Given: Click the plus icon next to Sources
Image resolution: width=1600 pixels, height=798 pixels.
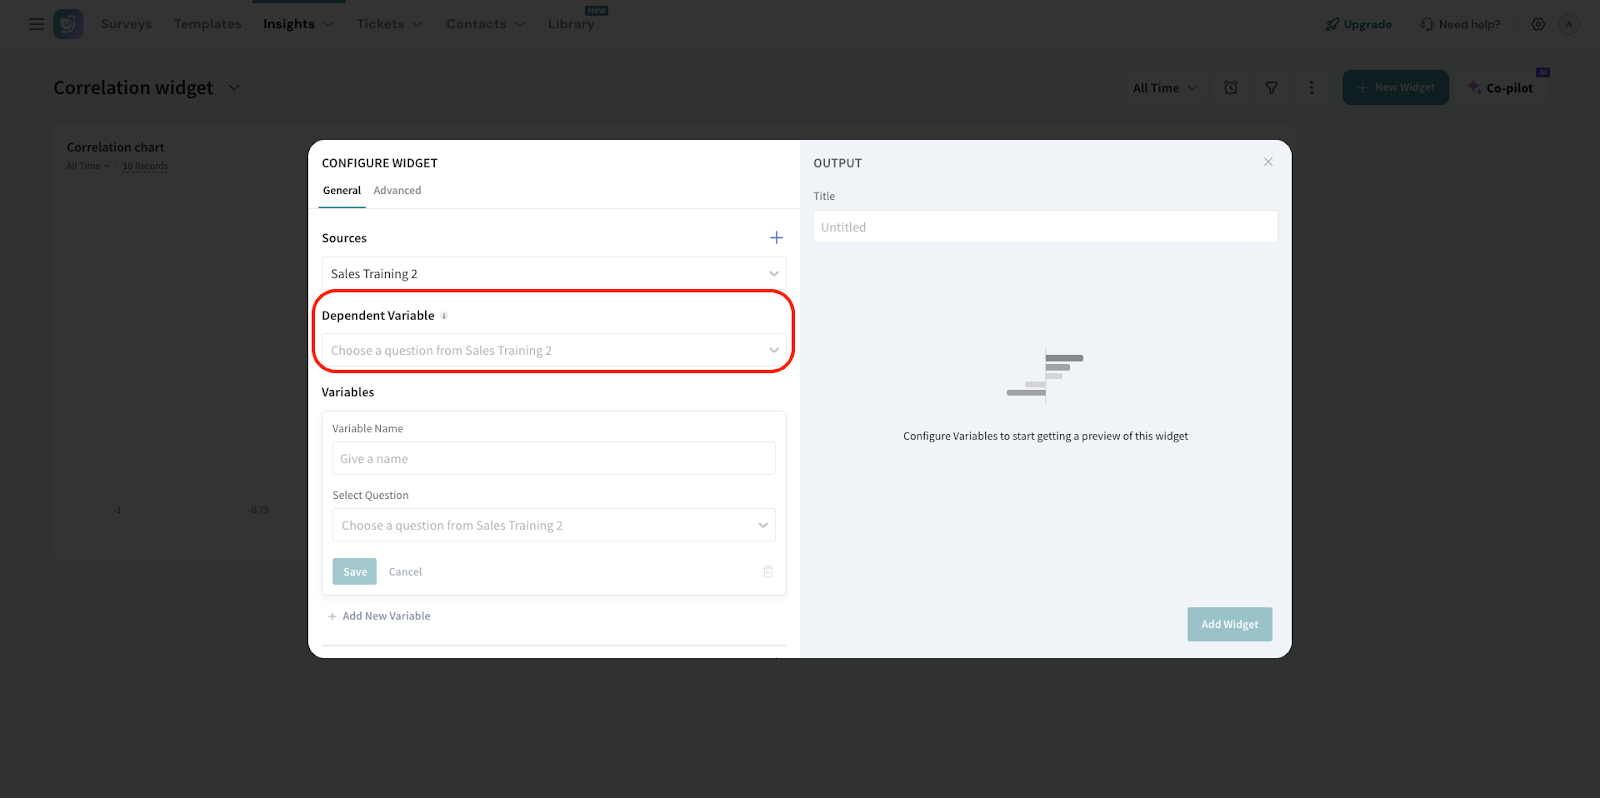Looking at the screenshot, I should click(x=776, y=238).
